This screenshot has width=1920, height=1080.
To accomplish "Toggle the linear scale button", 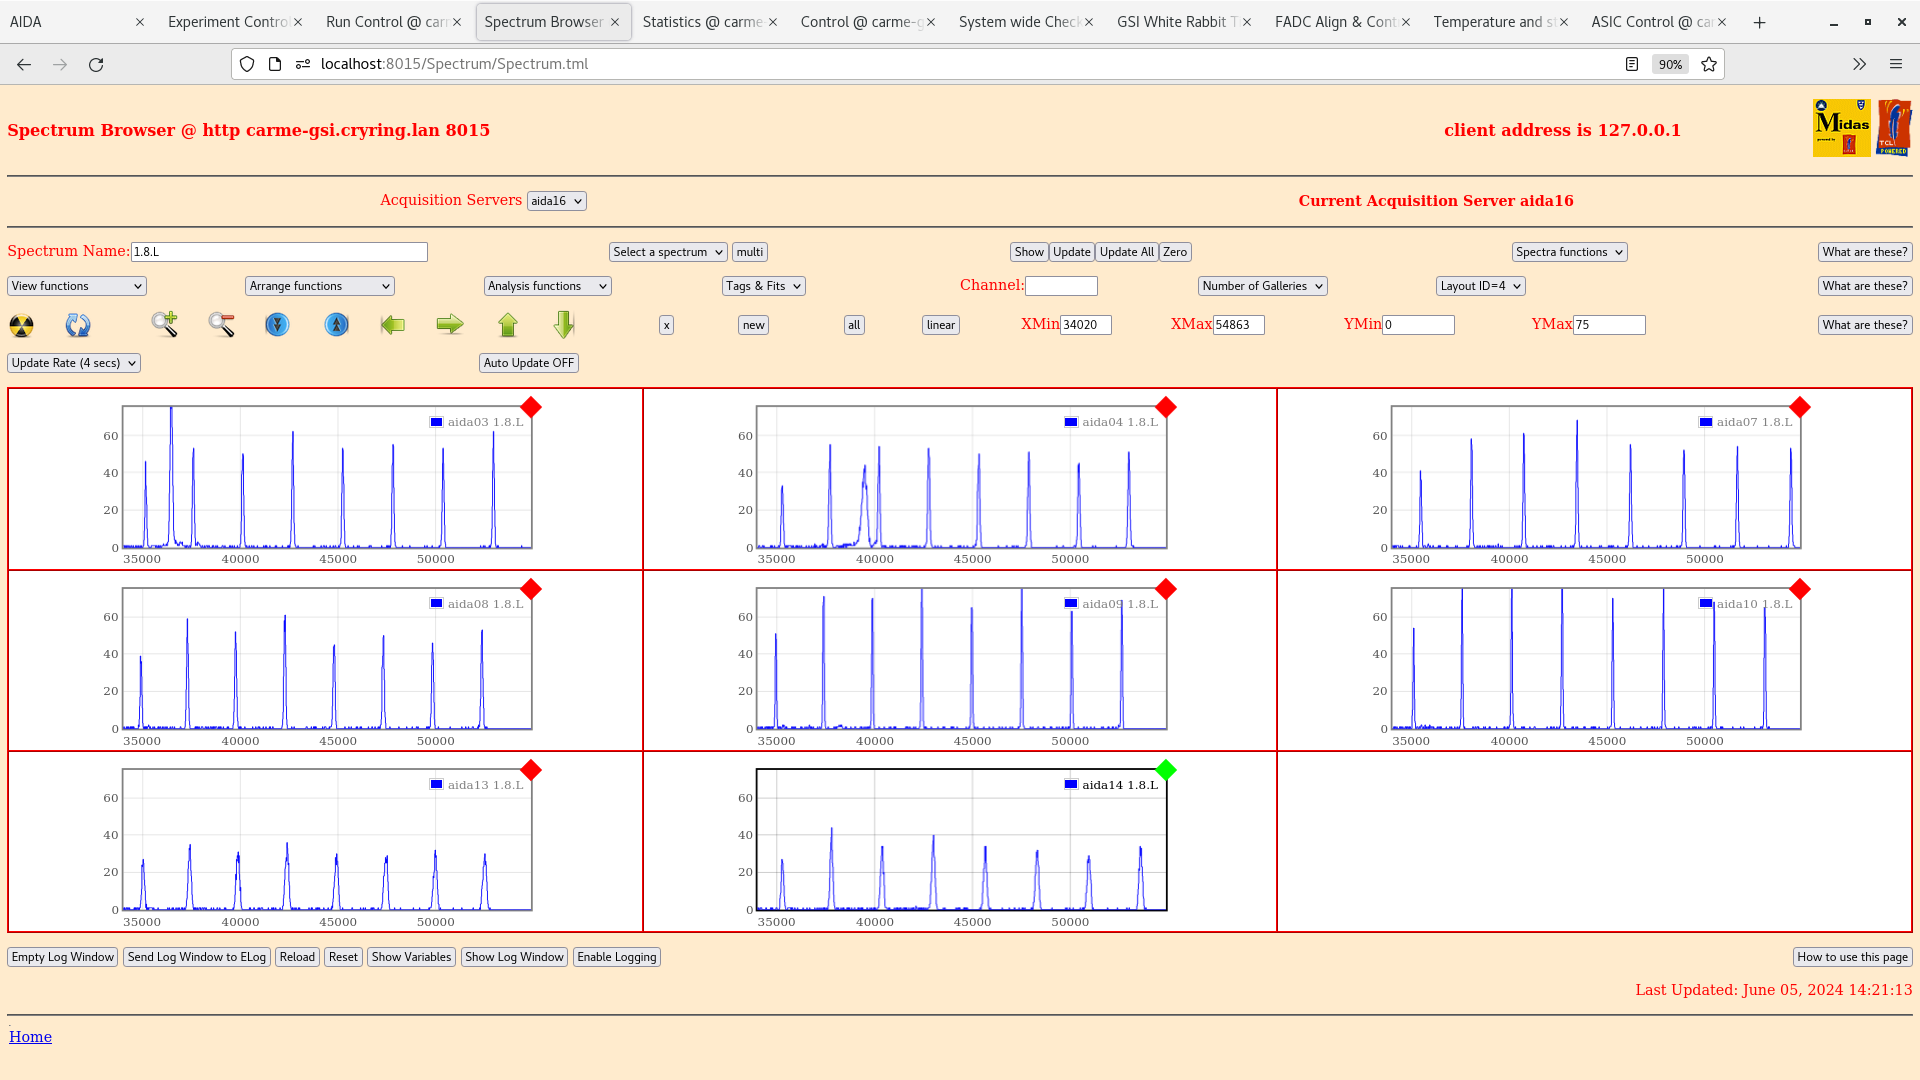I will click(940, 325).
